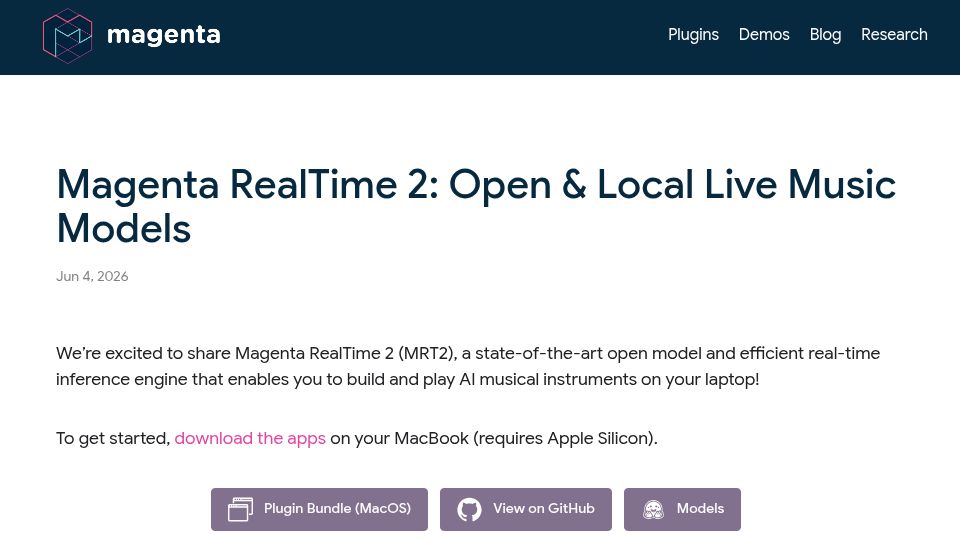The width and height of the screenshot is (960, 540).
Task: Click the GitHub octocat icon
Action: [x=469, y=509]
